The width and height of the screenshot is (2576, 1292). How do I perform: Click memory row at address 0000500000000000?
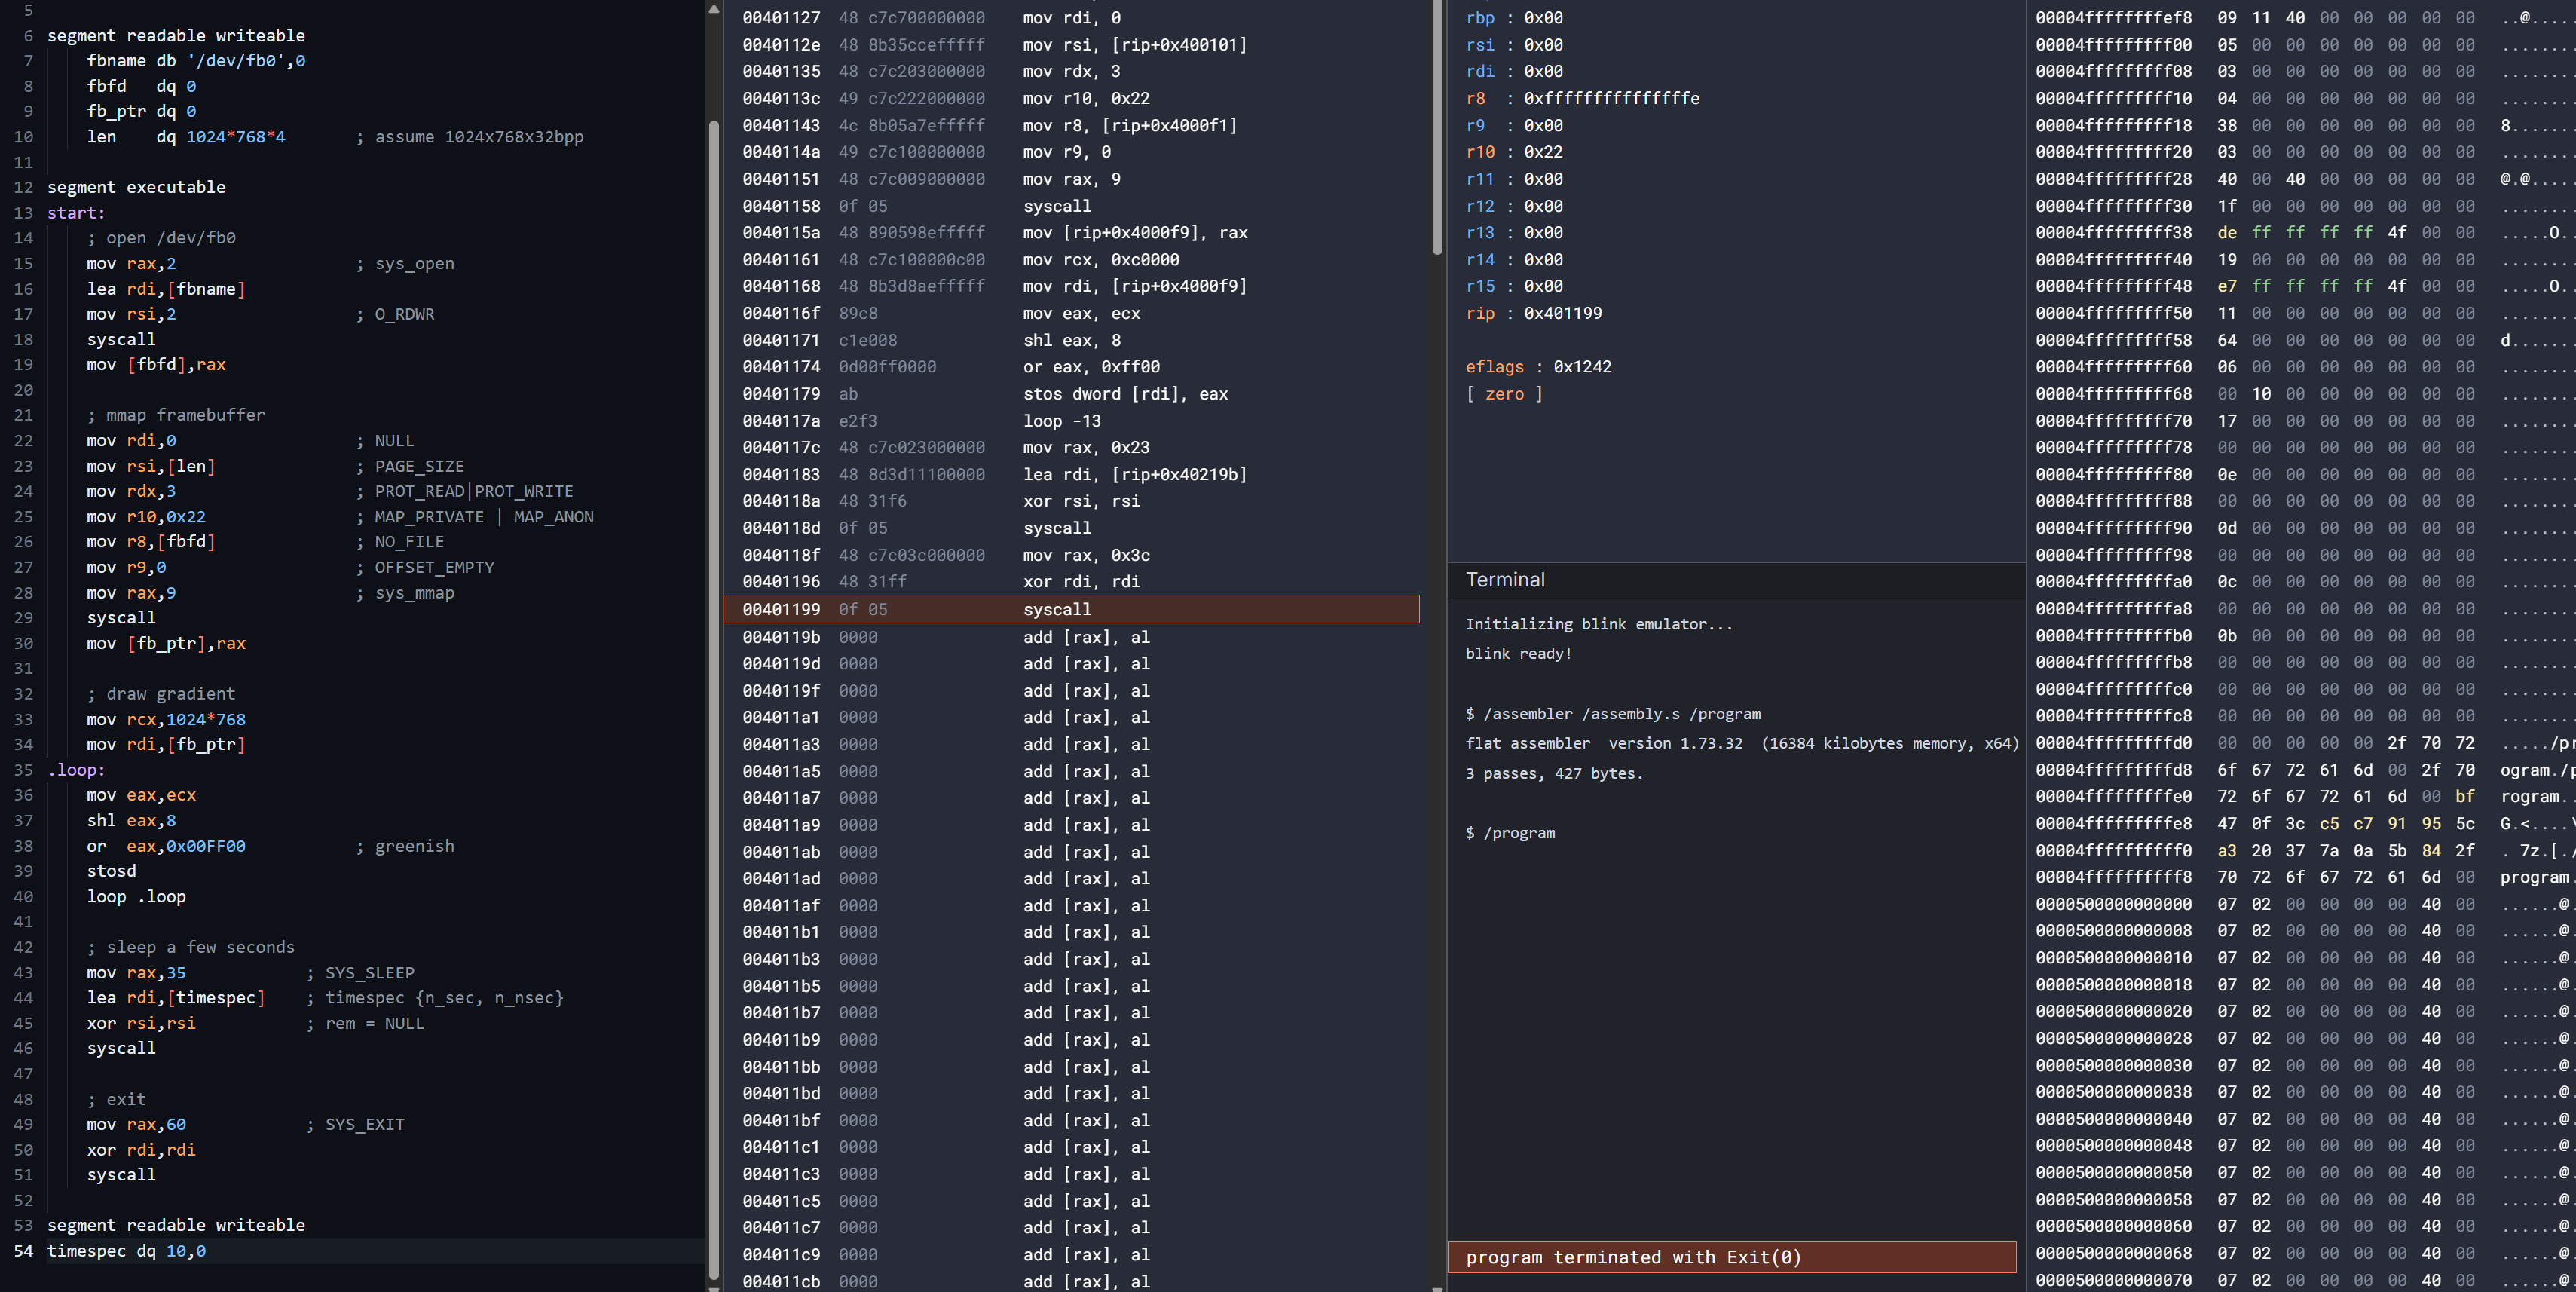pyautogui.click(x=2304, y=904)
